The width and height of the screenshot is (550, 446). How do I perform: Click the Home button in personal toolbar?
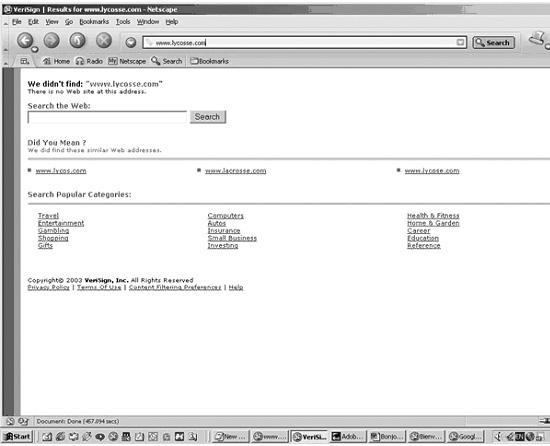click(x=56, y=61)
